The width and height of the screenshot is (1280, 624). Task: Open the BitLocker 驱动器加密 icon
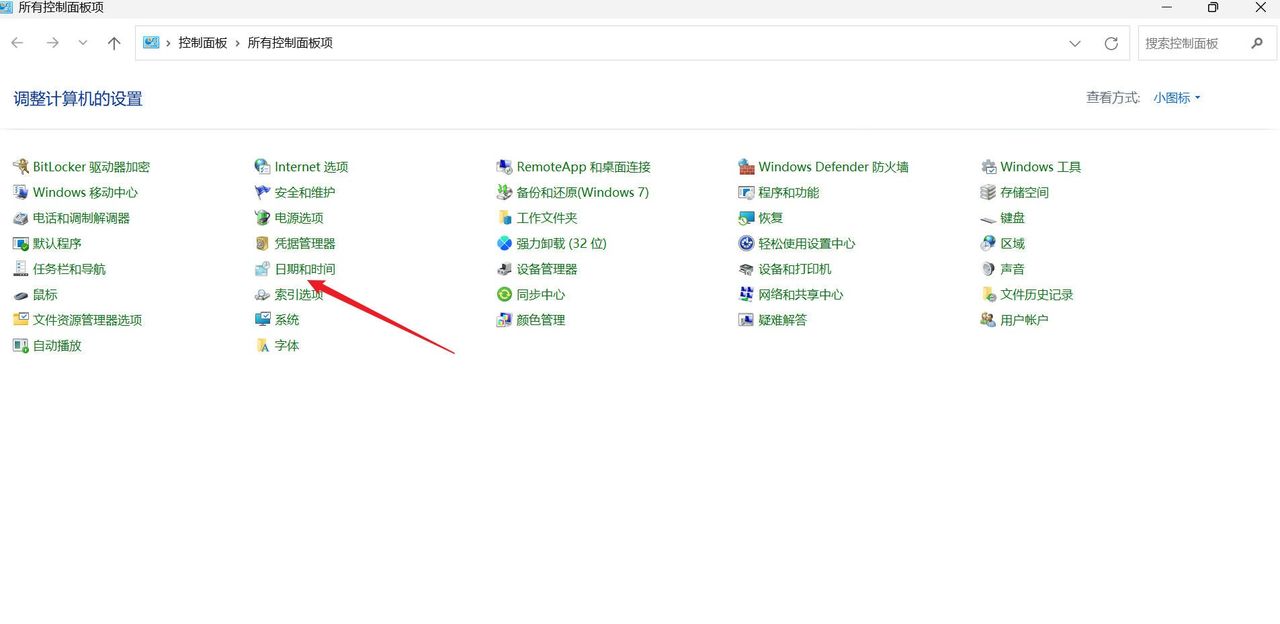(x=21, y=167)
